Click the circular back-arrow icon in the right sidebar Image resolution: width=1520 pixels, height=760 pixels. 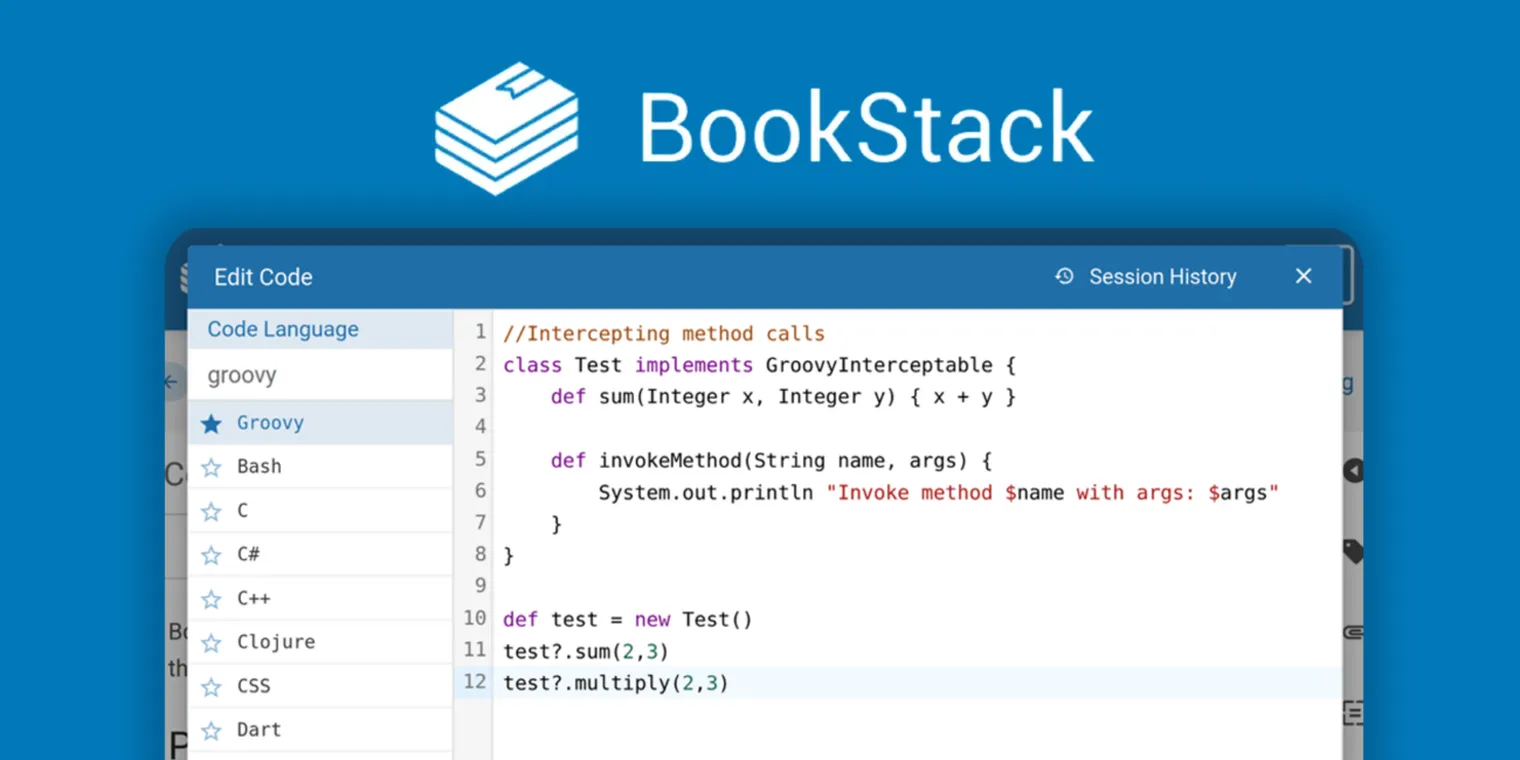tap(1352, 470)
